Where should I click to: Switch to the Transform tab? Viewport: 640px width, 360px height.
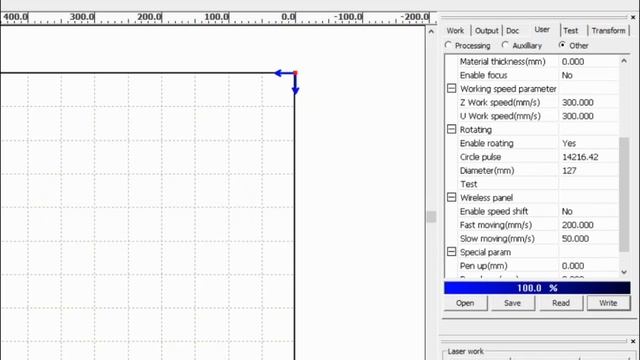click(608, 31)
